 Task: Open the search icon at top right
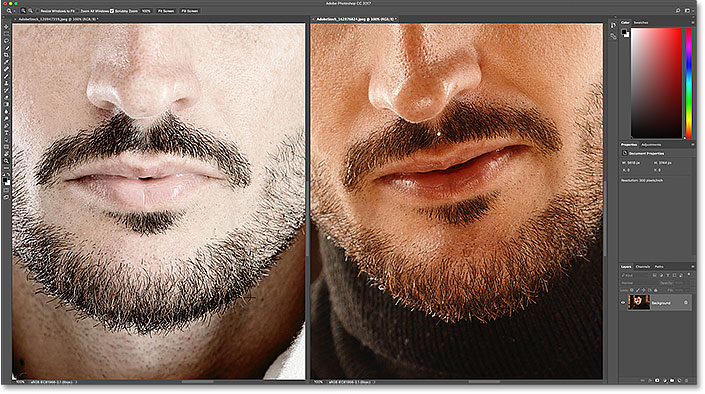pos(678,10)
